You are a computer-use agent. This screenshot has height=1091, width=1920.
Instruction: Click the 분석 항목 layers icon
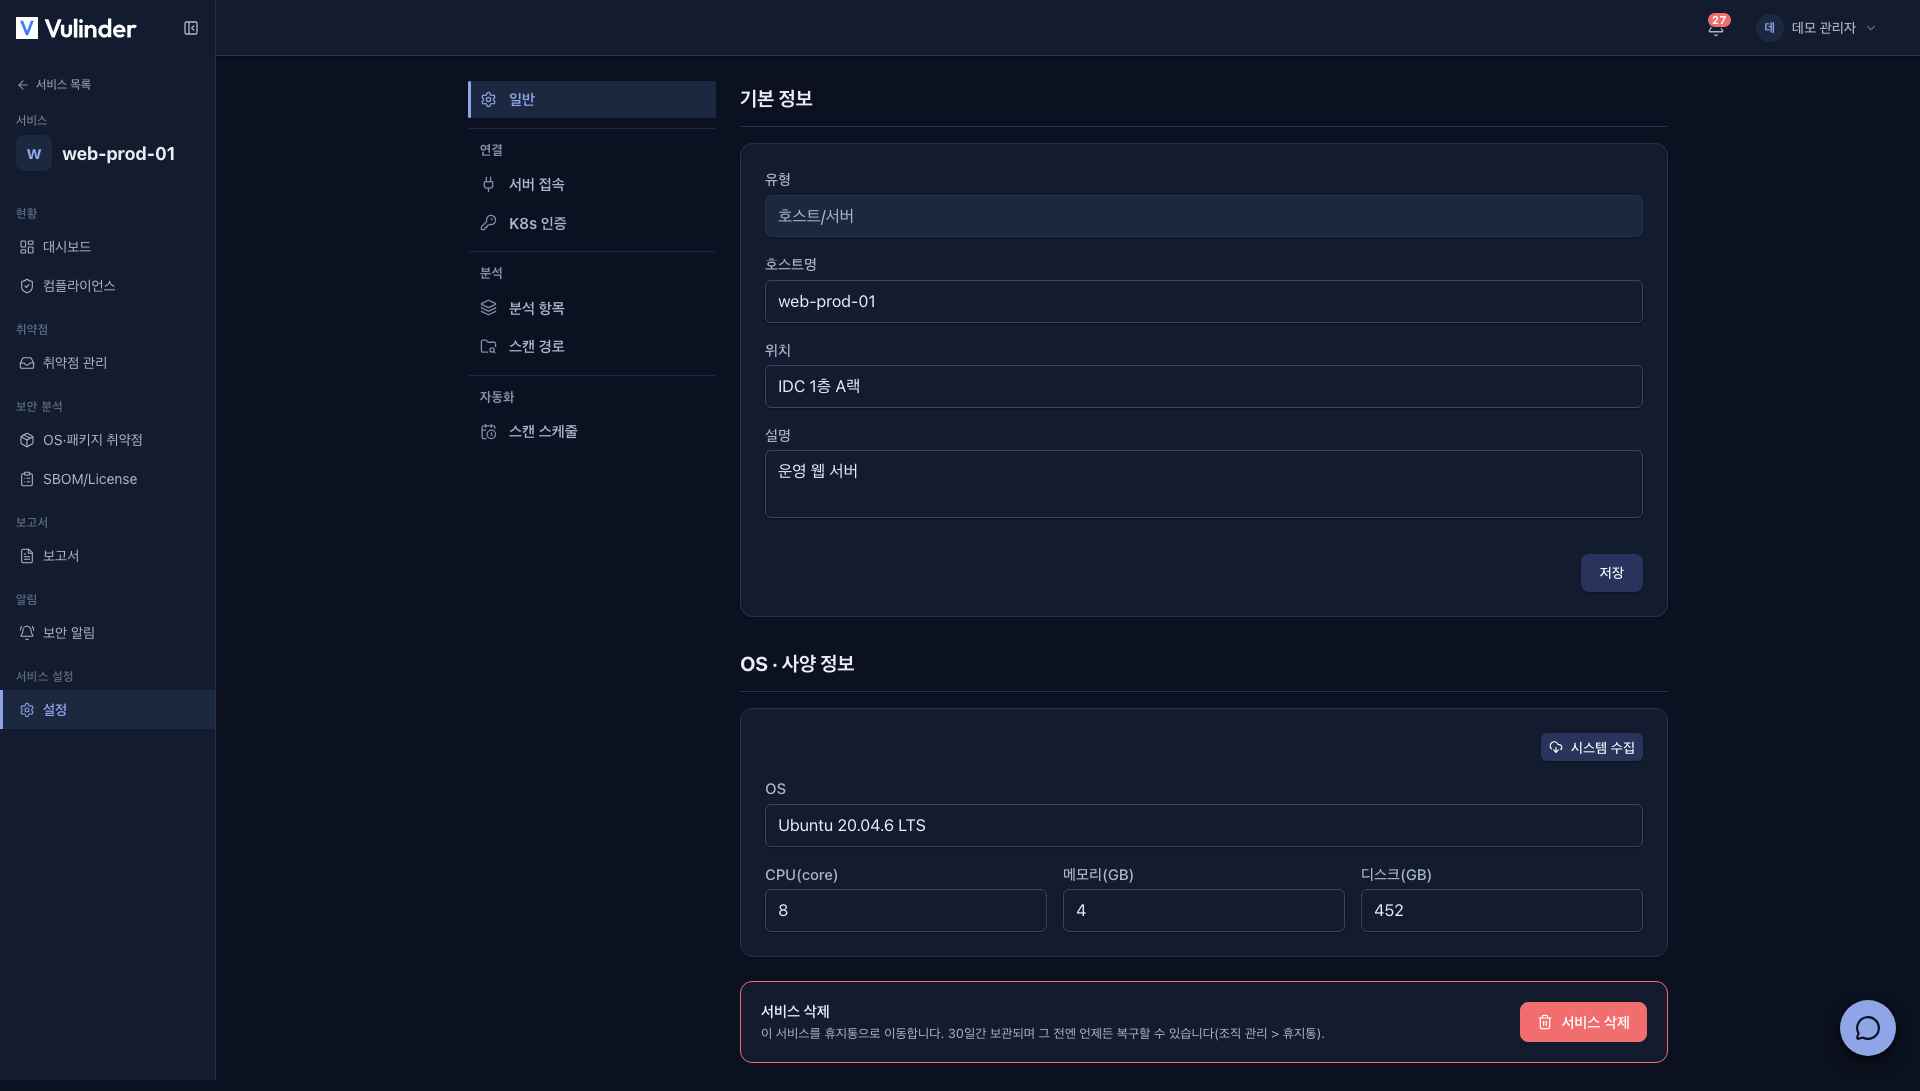tap(488, 308)
